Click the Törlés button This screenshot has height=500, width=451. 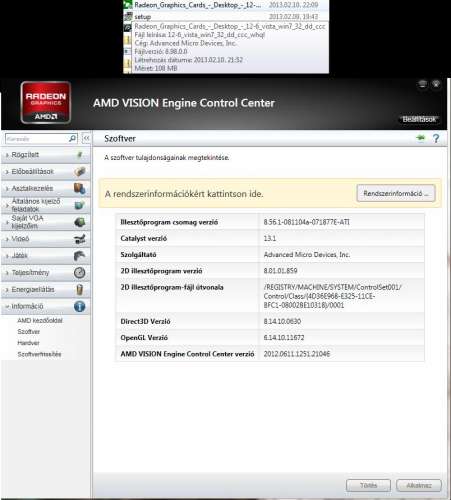click(x=368, y=485)
